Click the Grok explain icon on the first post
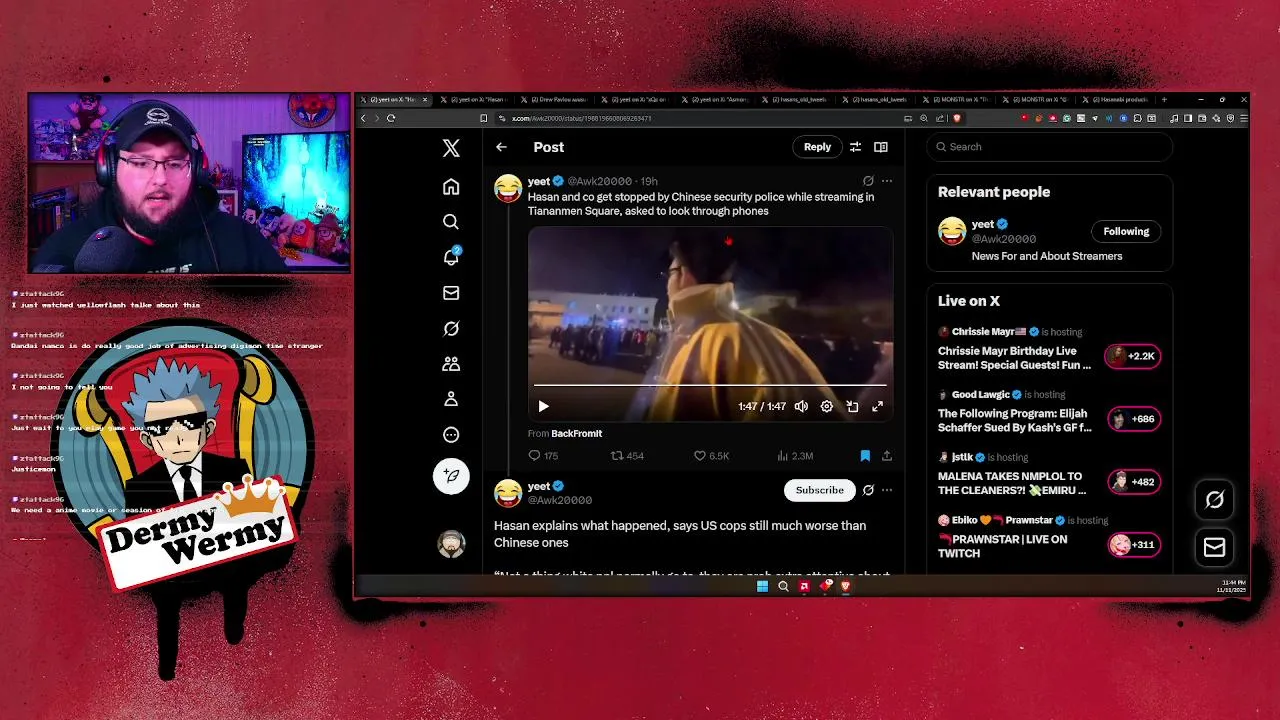Viewport: 1280px width, 720px height. click(x=868, y=181)
